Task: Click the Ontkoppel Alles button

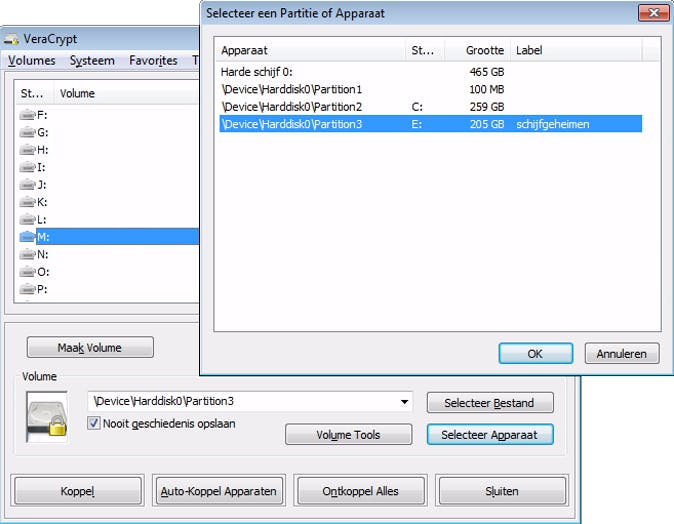Action: tap(360, 490)
